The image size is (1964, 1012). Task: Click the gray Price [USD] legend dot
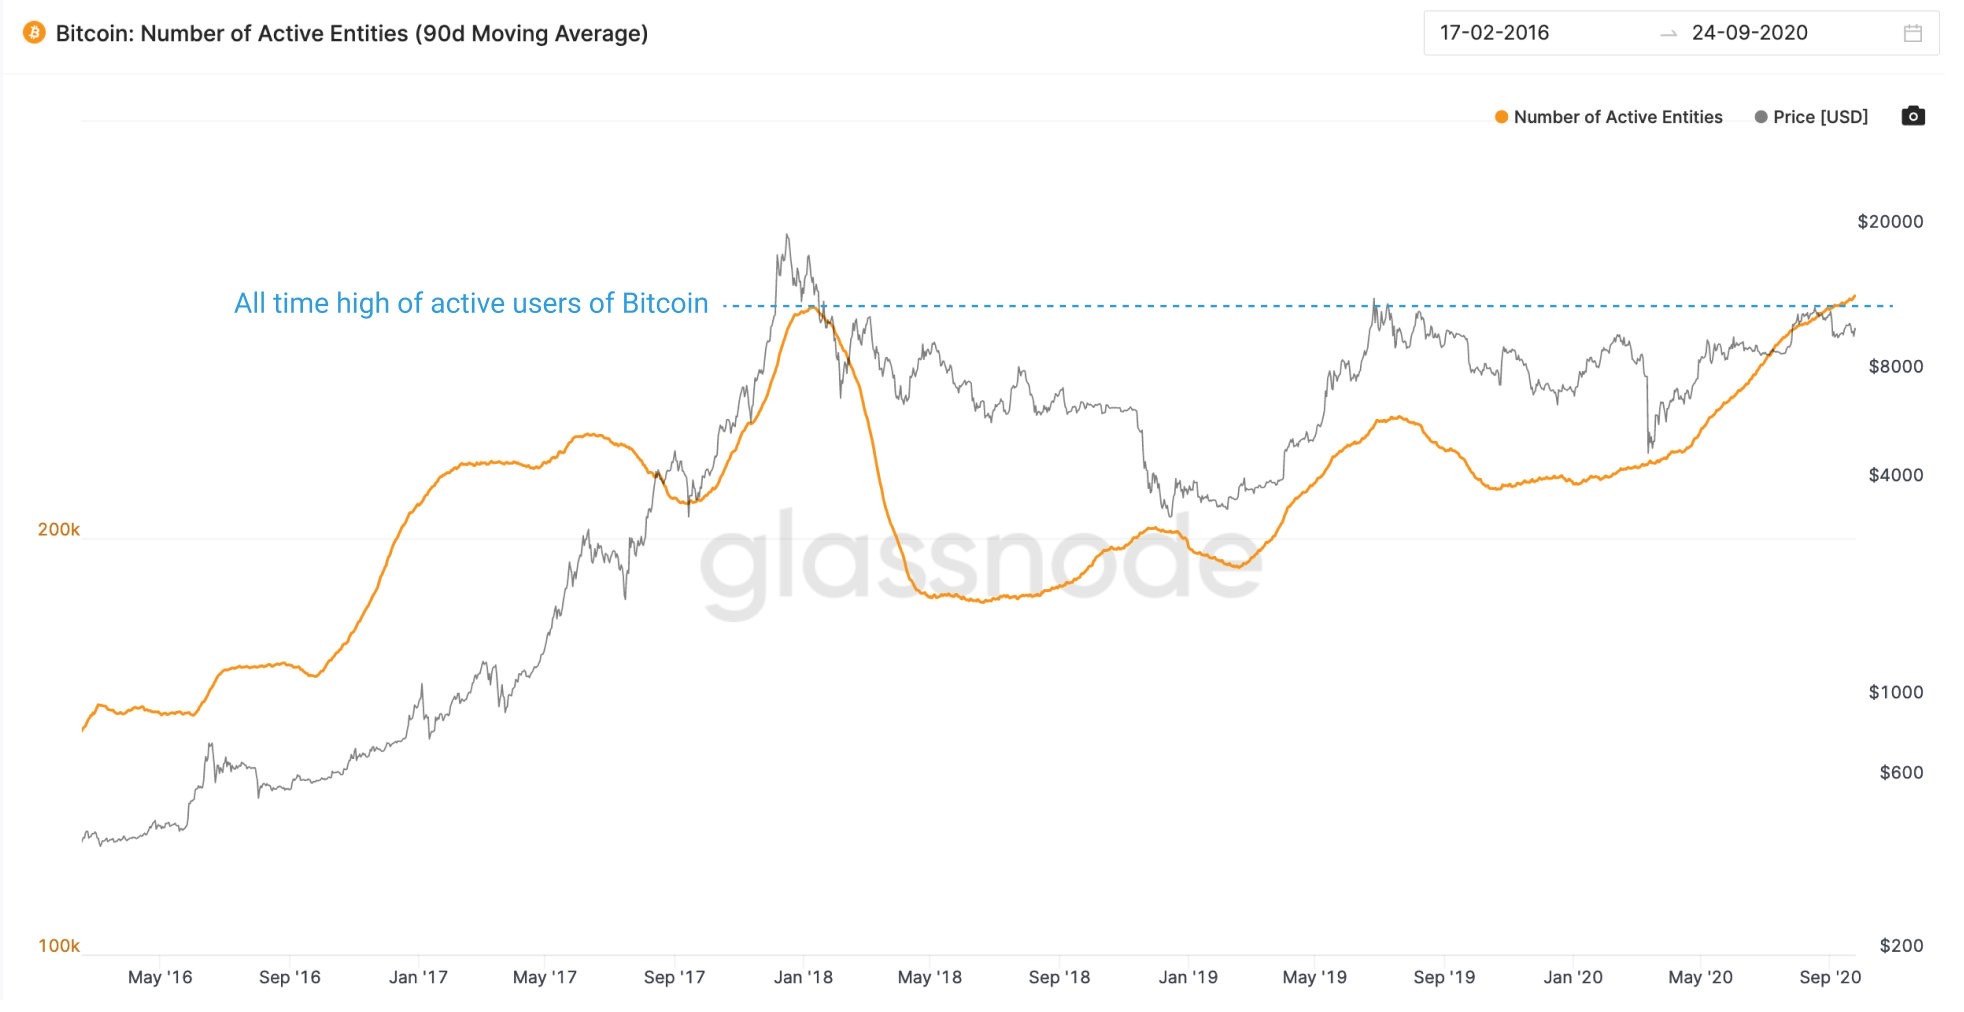1760,117
